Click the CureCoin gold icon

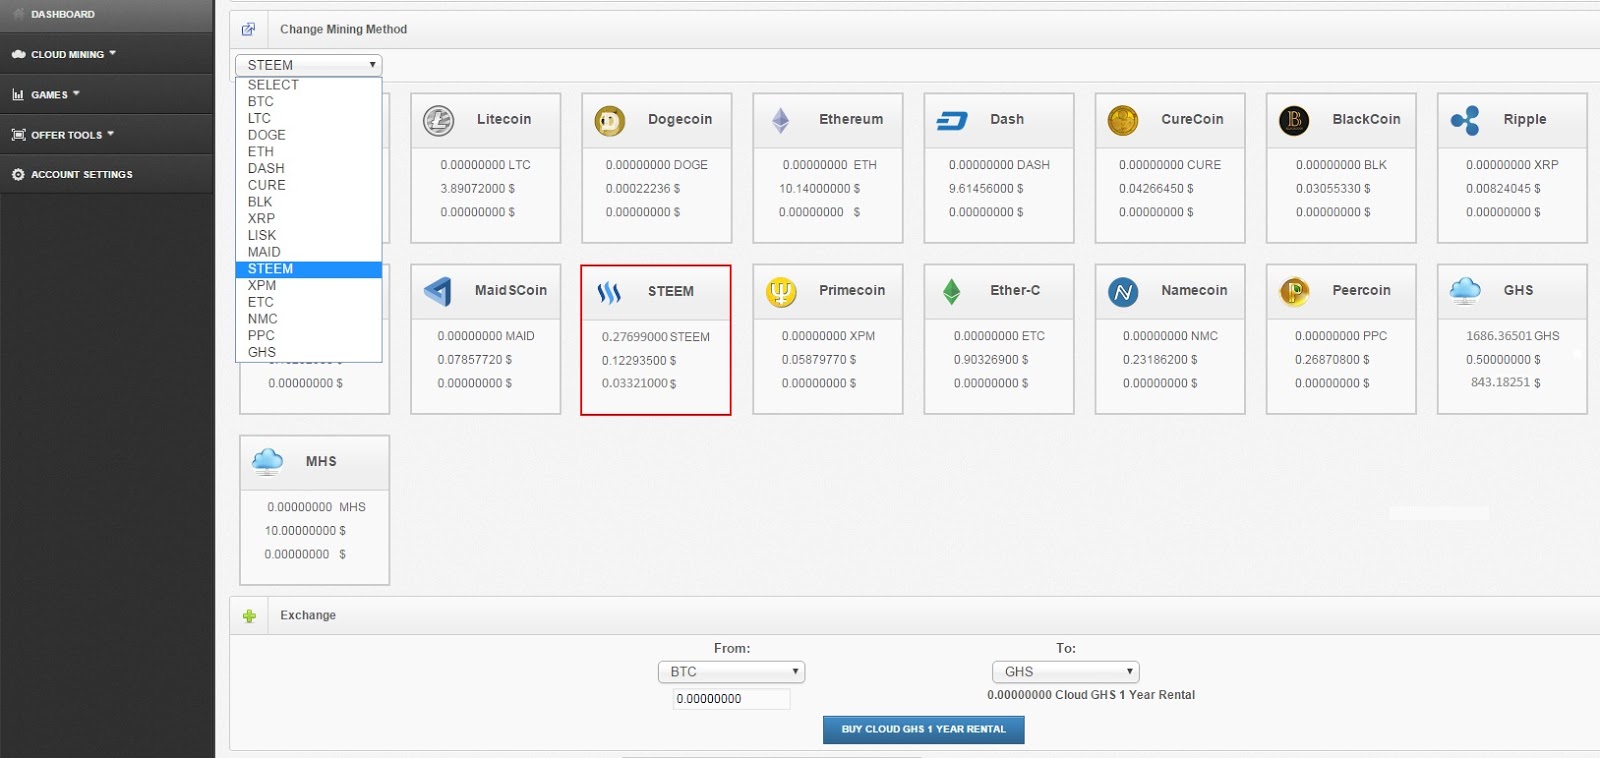point(1123,121)
